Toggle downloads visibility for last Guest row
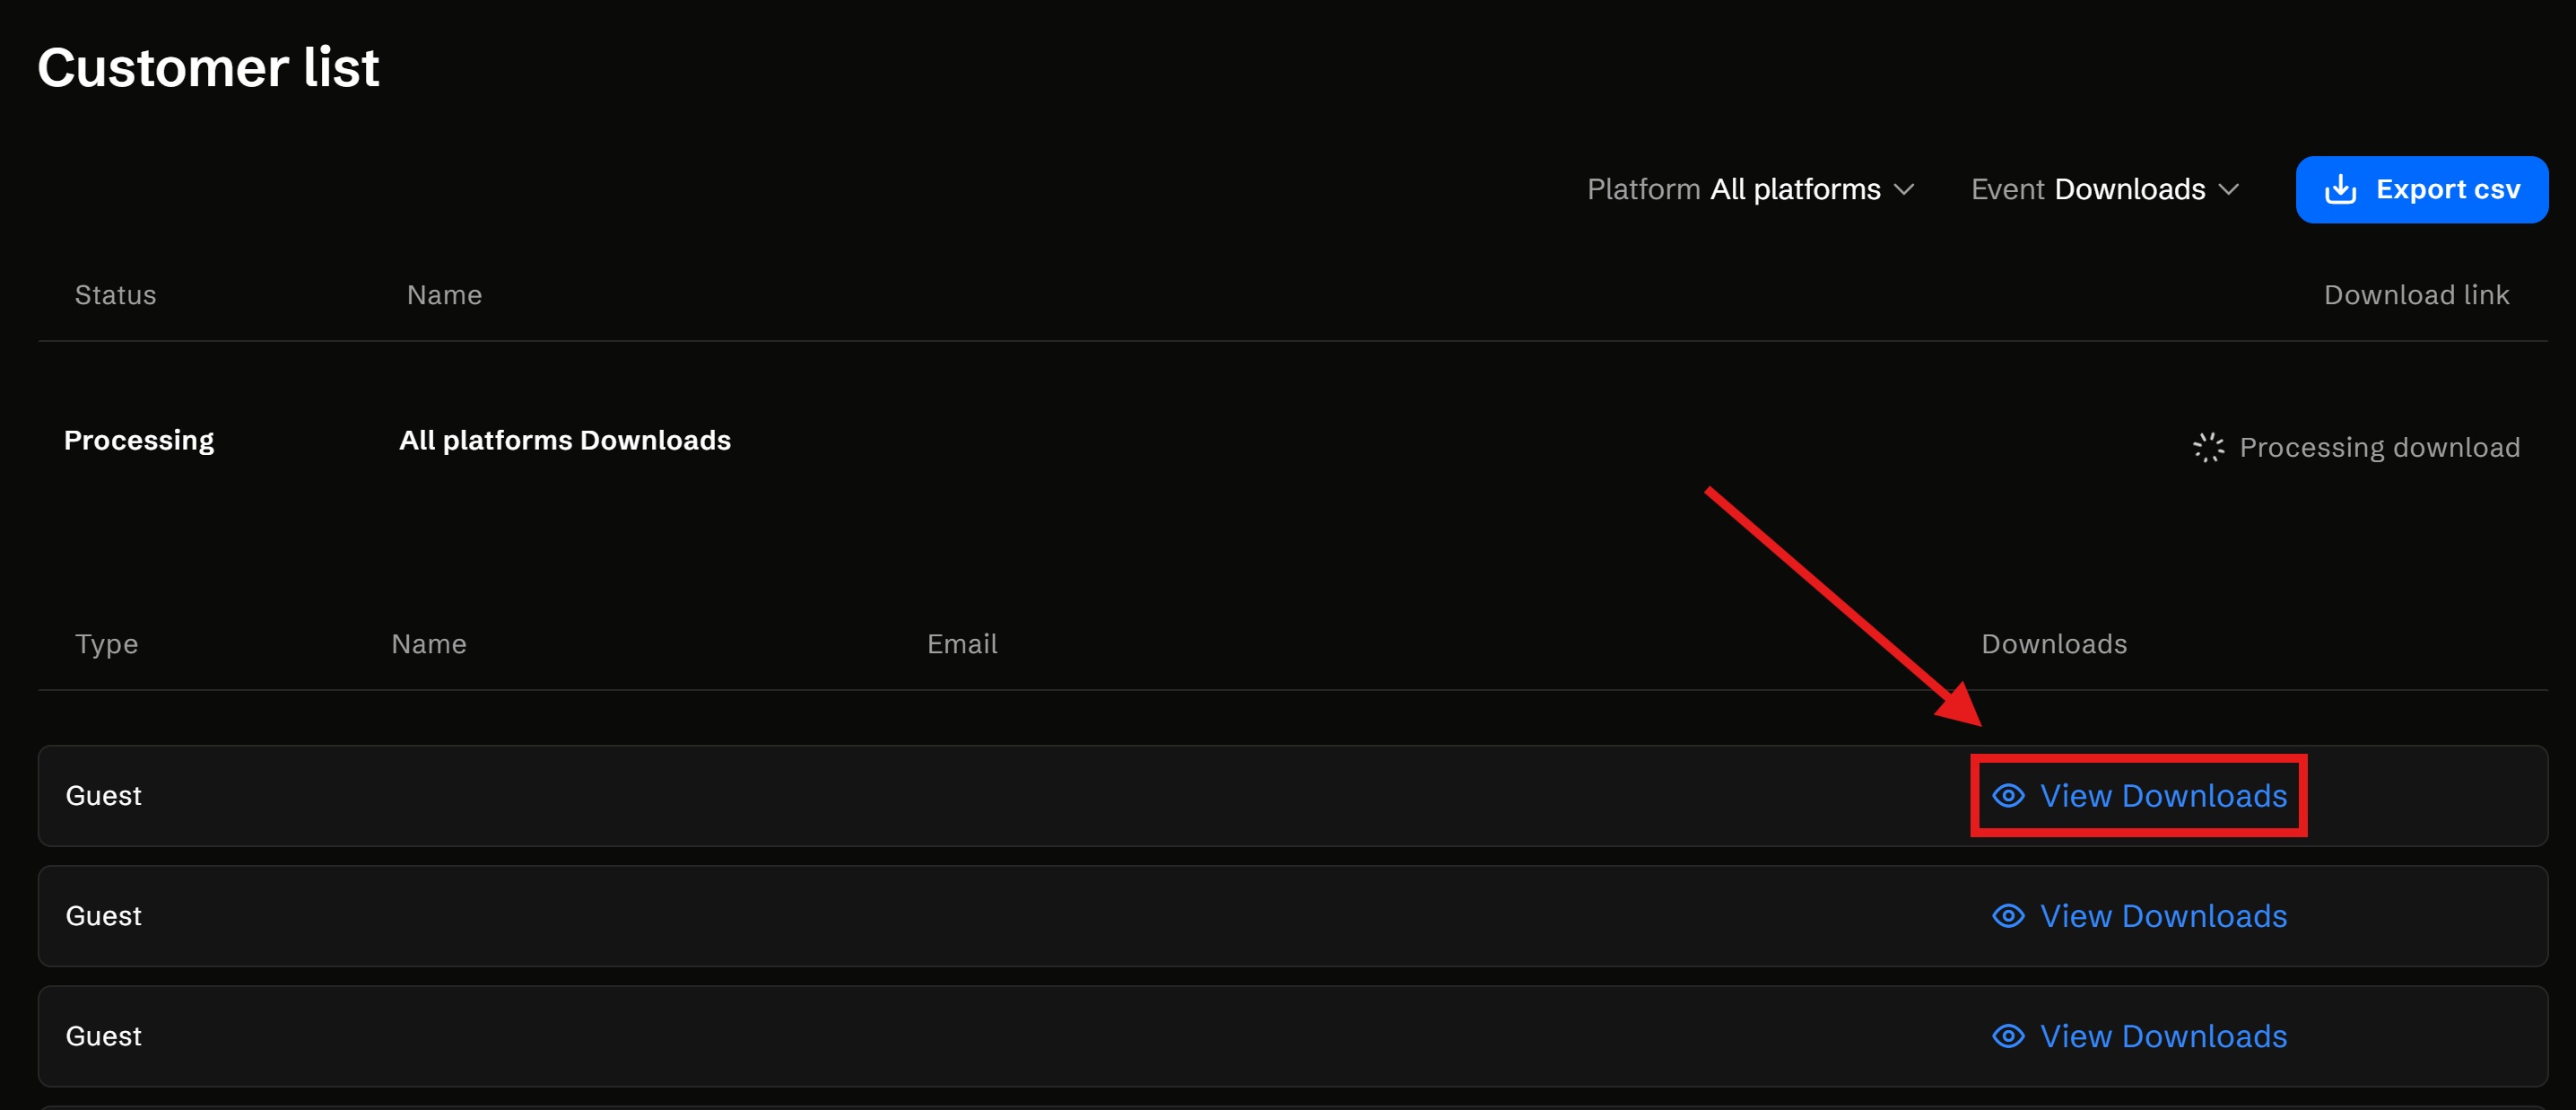The image size is (2576, 1110). [x=2139, y=1036]
